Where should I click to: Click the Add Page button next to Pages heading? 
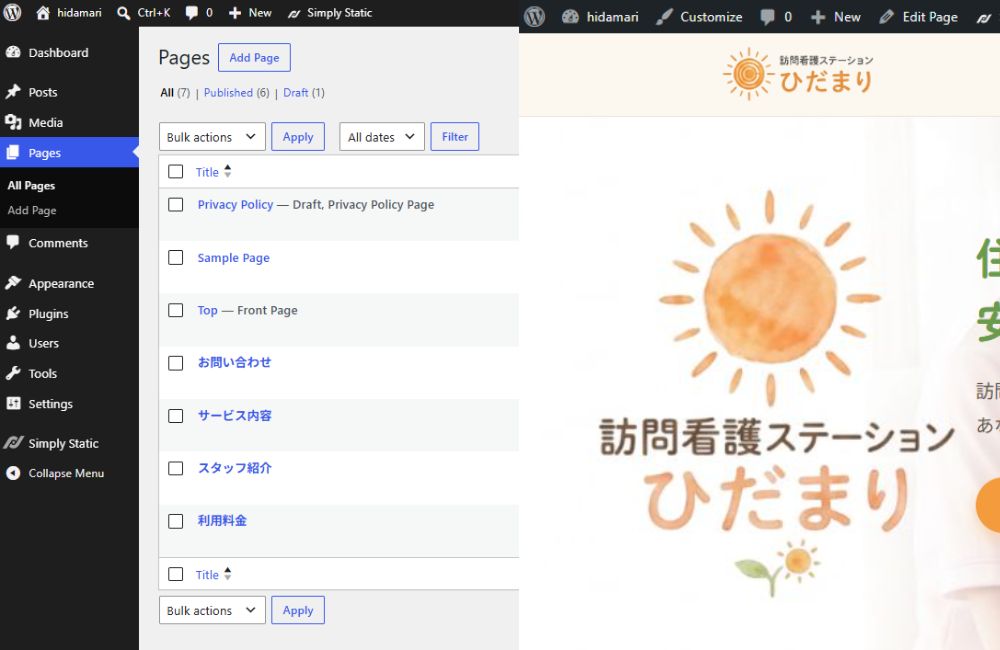click(x=254, y=57)
